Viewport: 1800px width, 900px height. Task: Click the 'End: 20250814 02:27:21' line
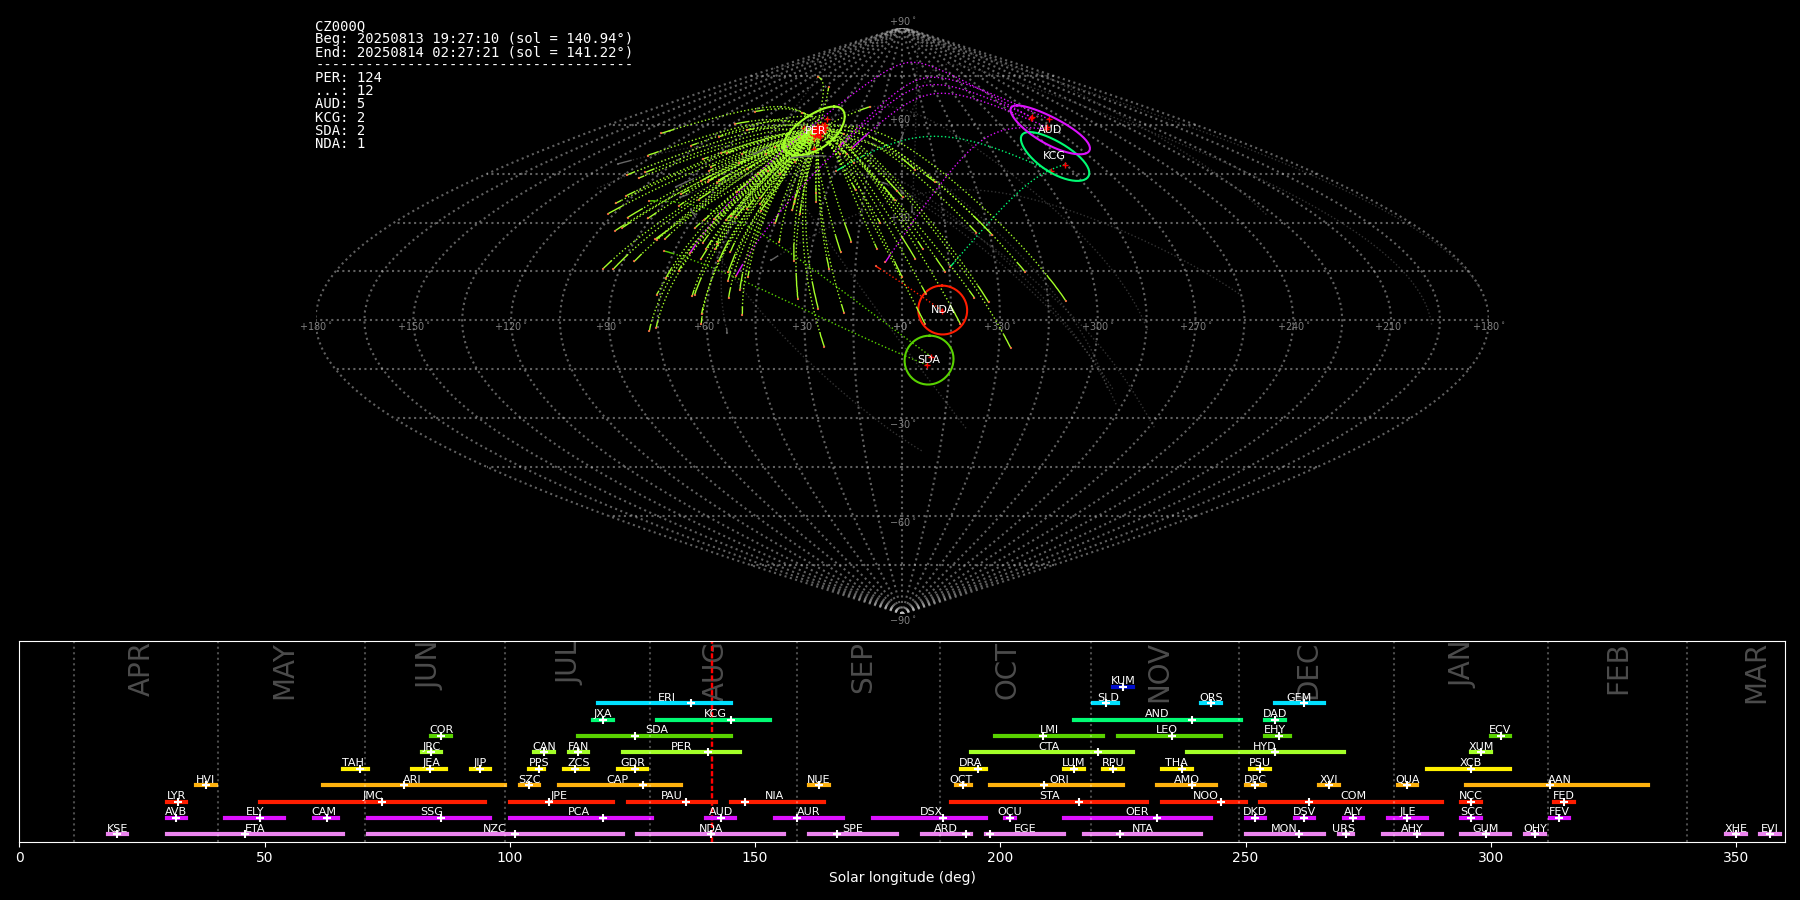tap(474, 52)
